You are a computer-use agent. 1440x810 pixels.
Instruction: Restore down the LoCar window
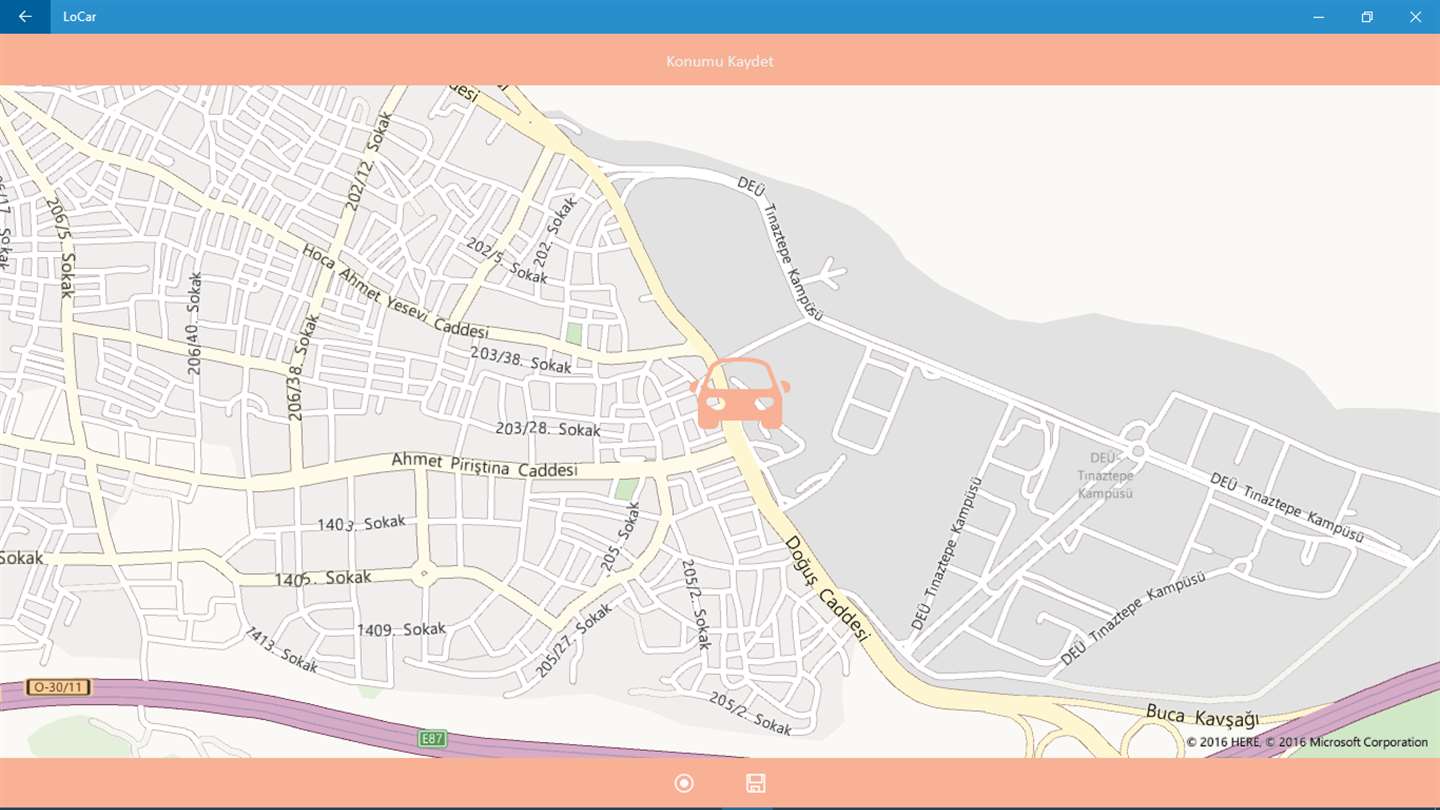[x=1367, y=16]
